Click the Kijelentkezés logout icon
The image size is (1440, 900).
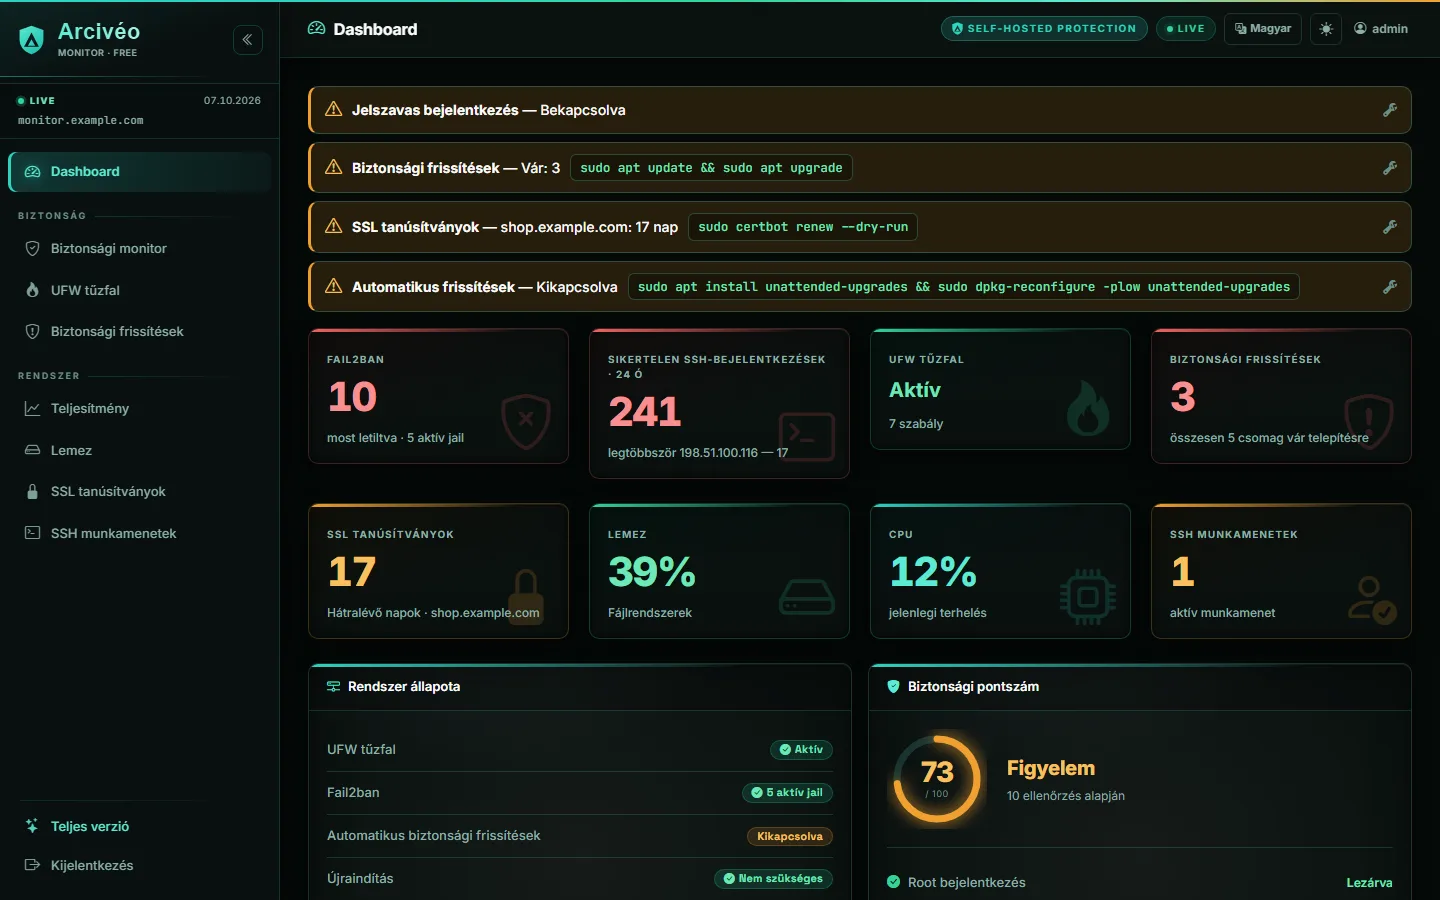pyautogui.click(x=32, y=865)
